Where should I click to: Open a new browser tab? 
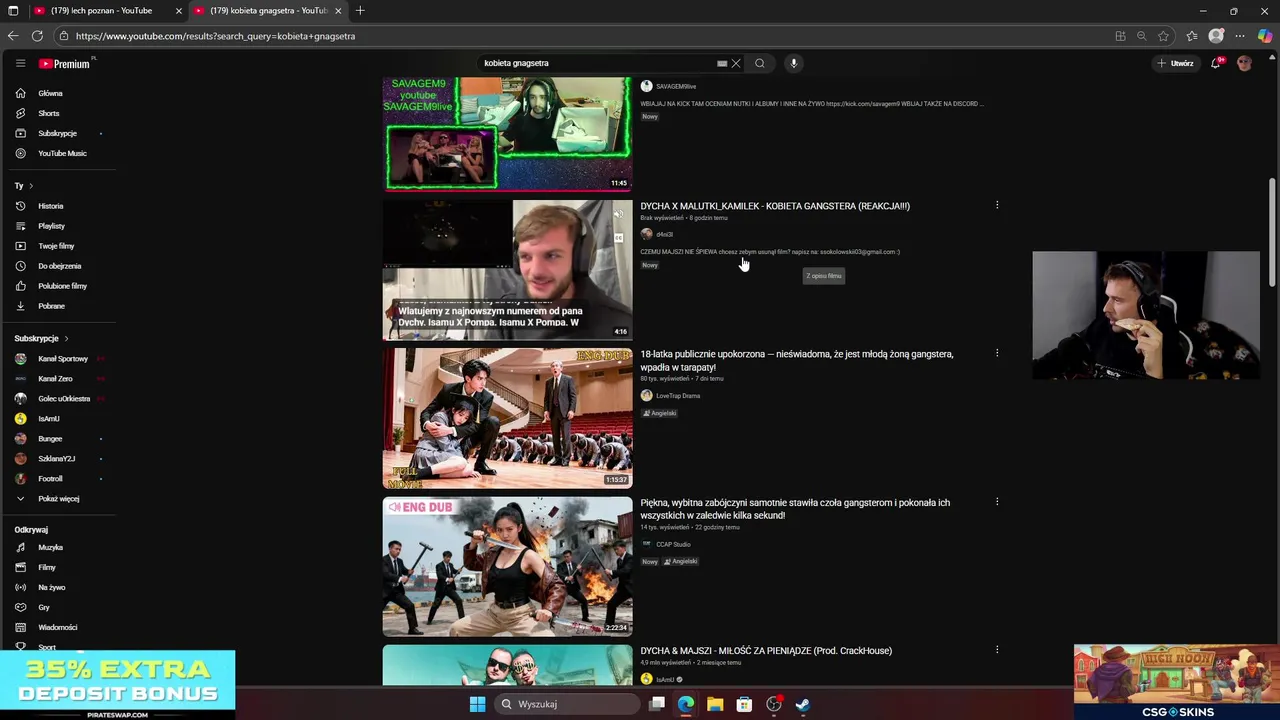coord(360,10)
